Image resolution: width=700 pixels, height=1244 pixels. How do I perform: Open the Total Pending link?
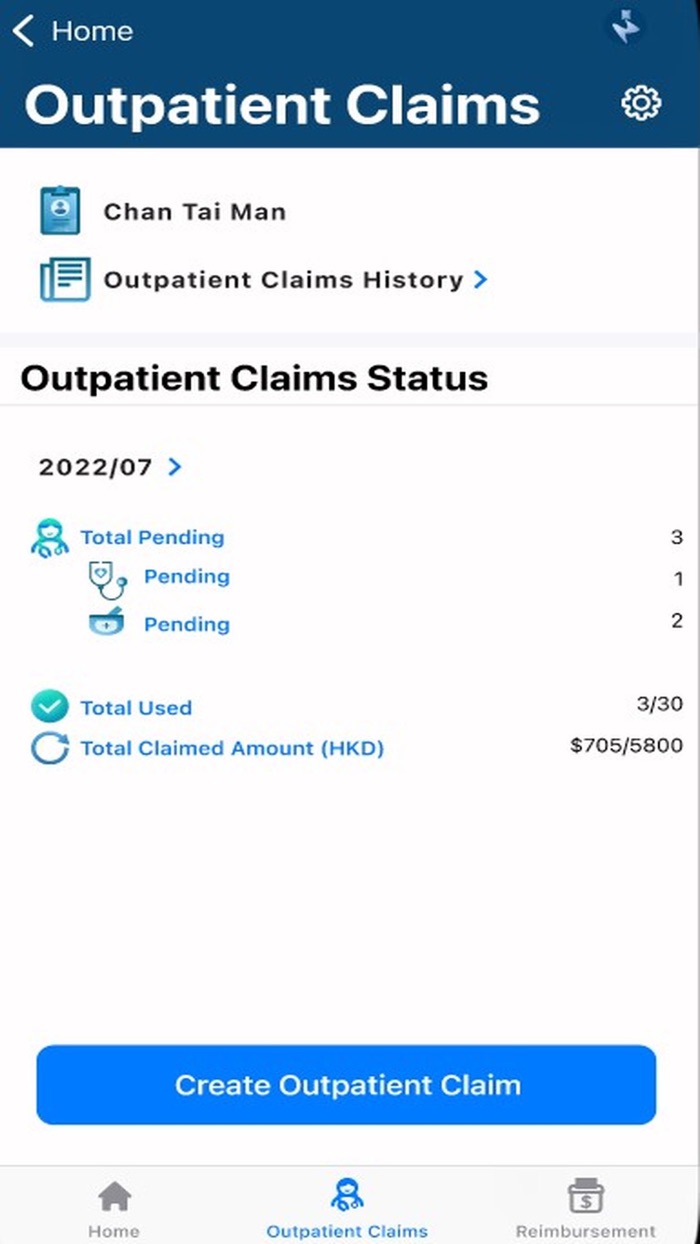152,537
